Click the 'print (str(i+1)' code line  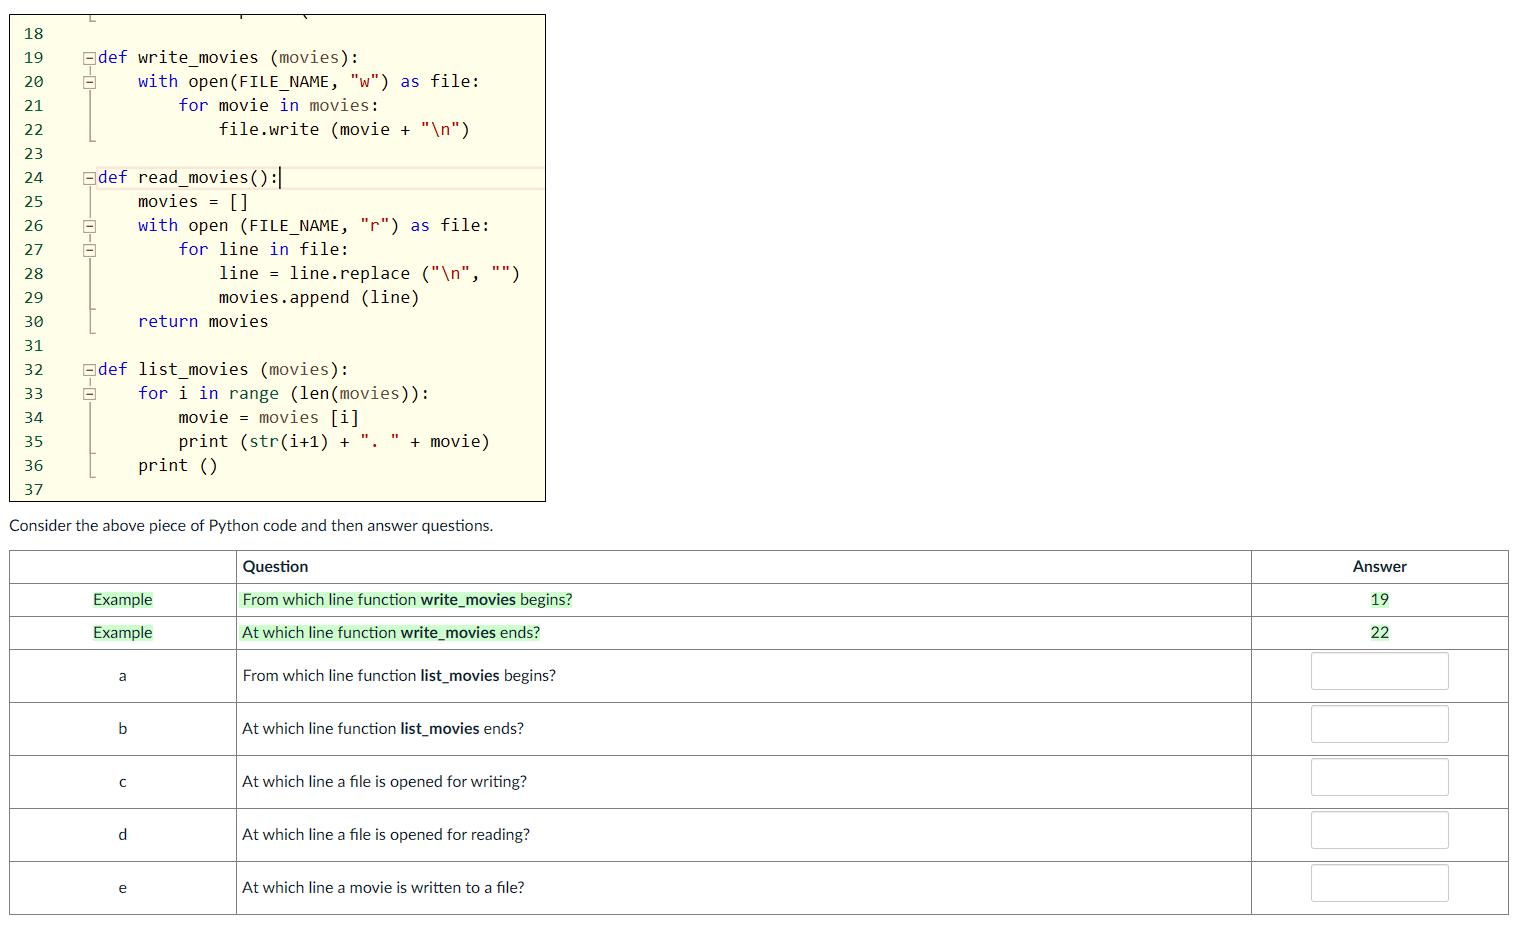[x=334, y=442]
